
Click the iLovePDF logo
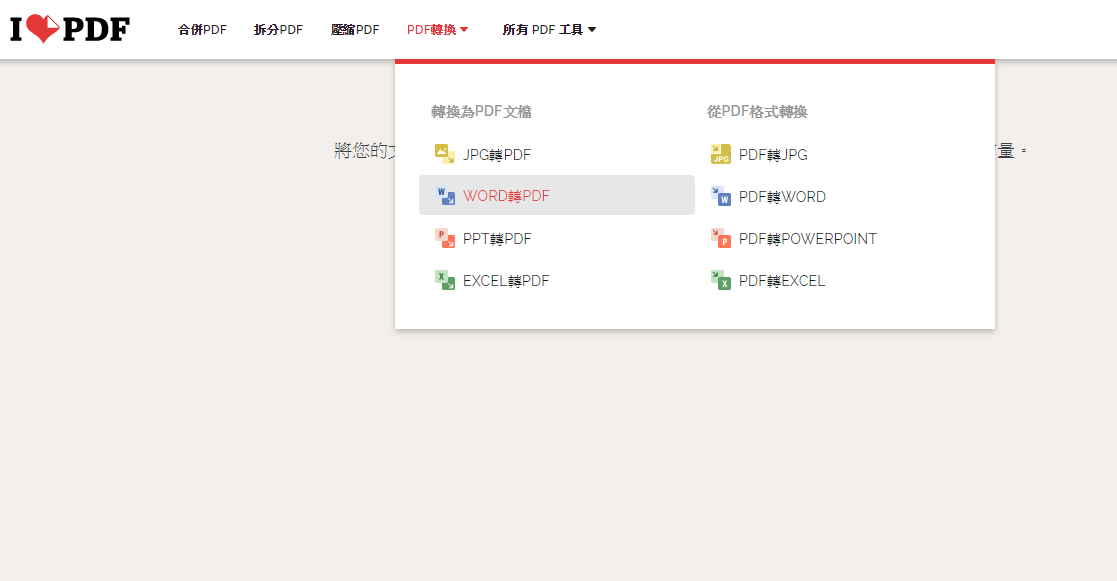coord(70,29)
